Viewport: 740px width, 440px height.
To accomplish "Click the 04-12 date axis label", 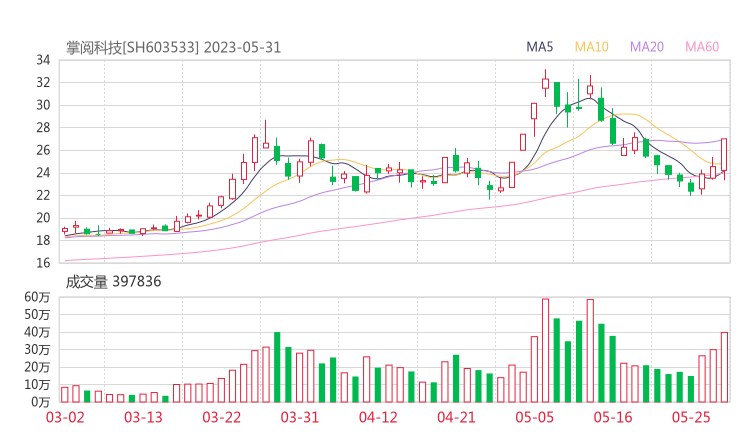I will tap(378, 417).
